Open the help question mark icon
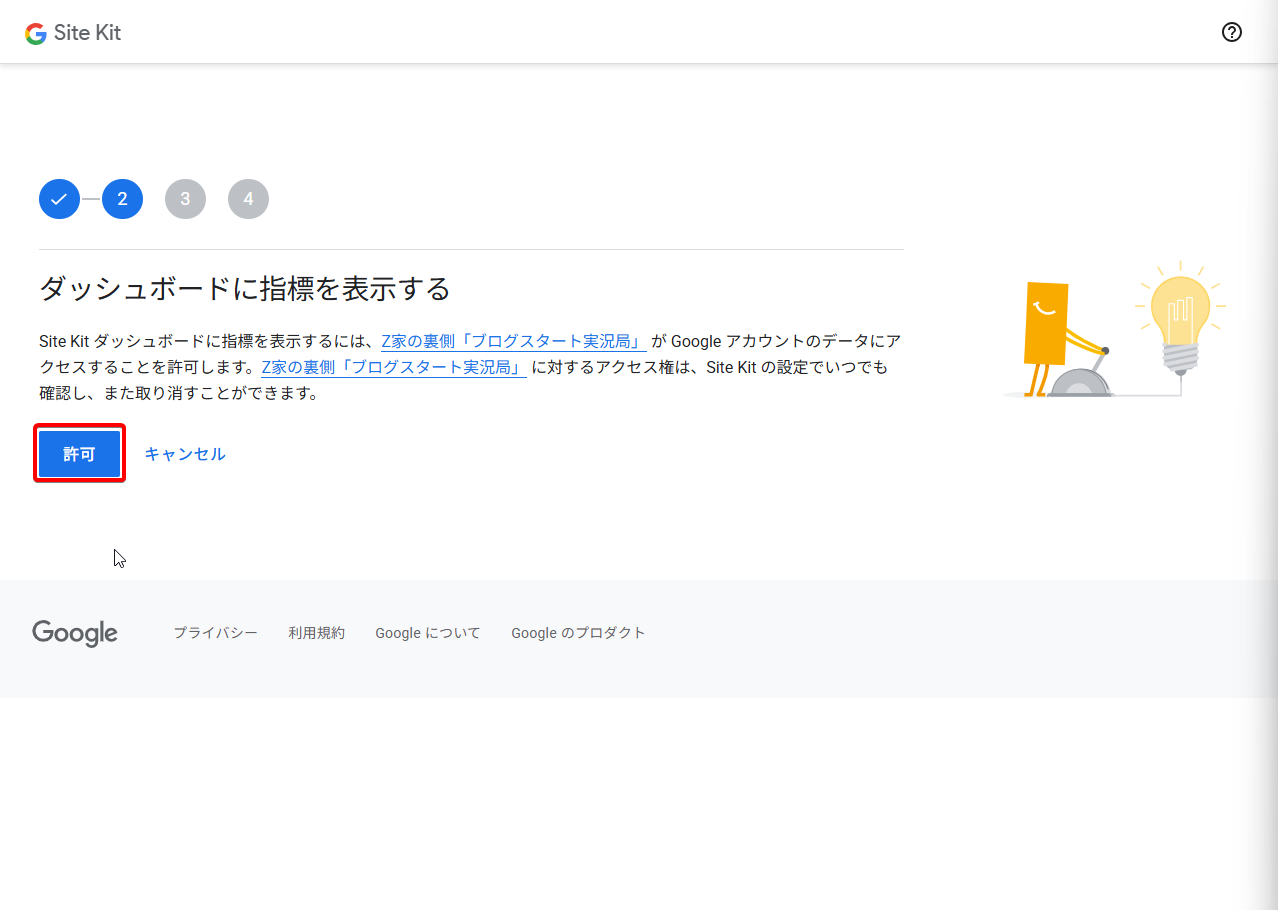Screen dimensions: 1278x910 [x=1232, y=32]
